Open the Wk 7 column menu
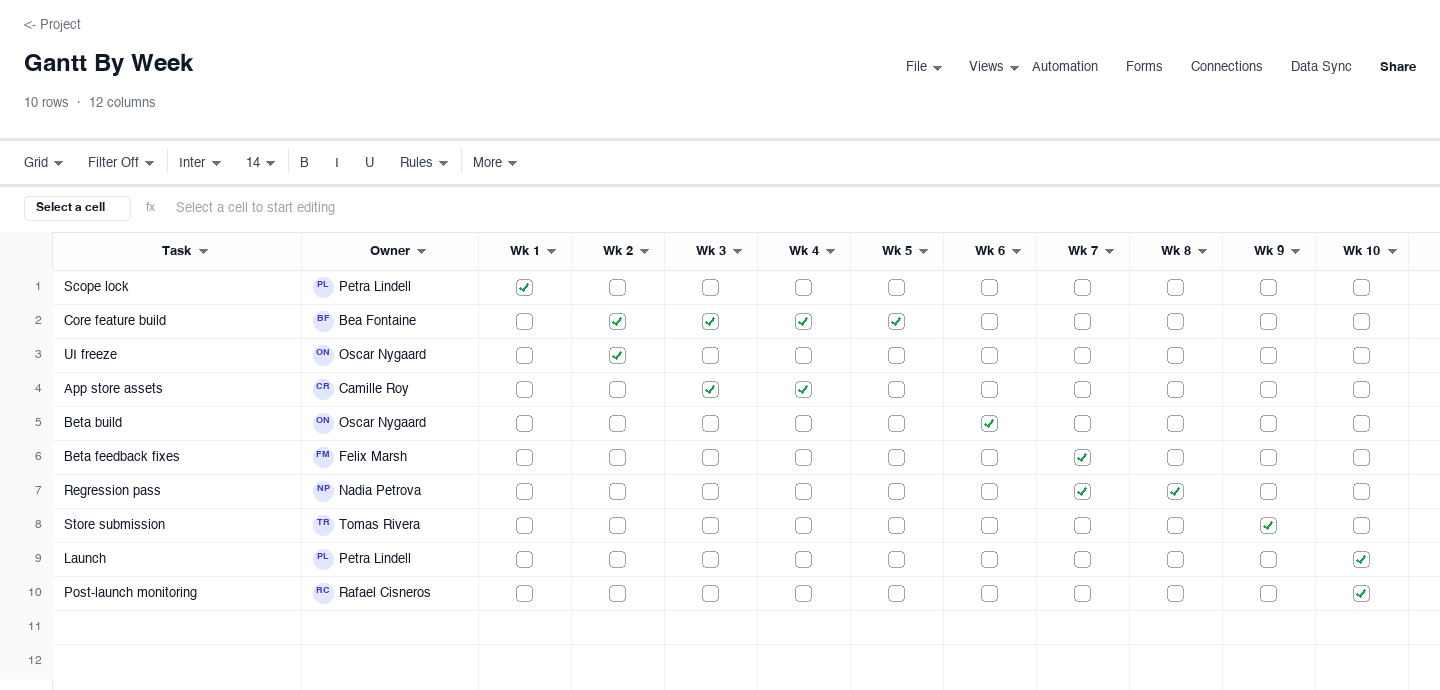 pyautogui.click(x=1109, y=252)
